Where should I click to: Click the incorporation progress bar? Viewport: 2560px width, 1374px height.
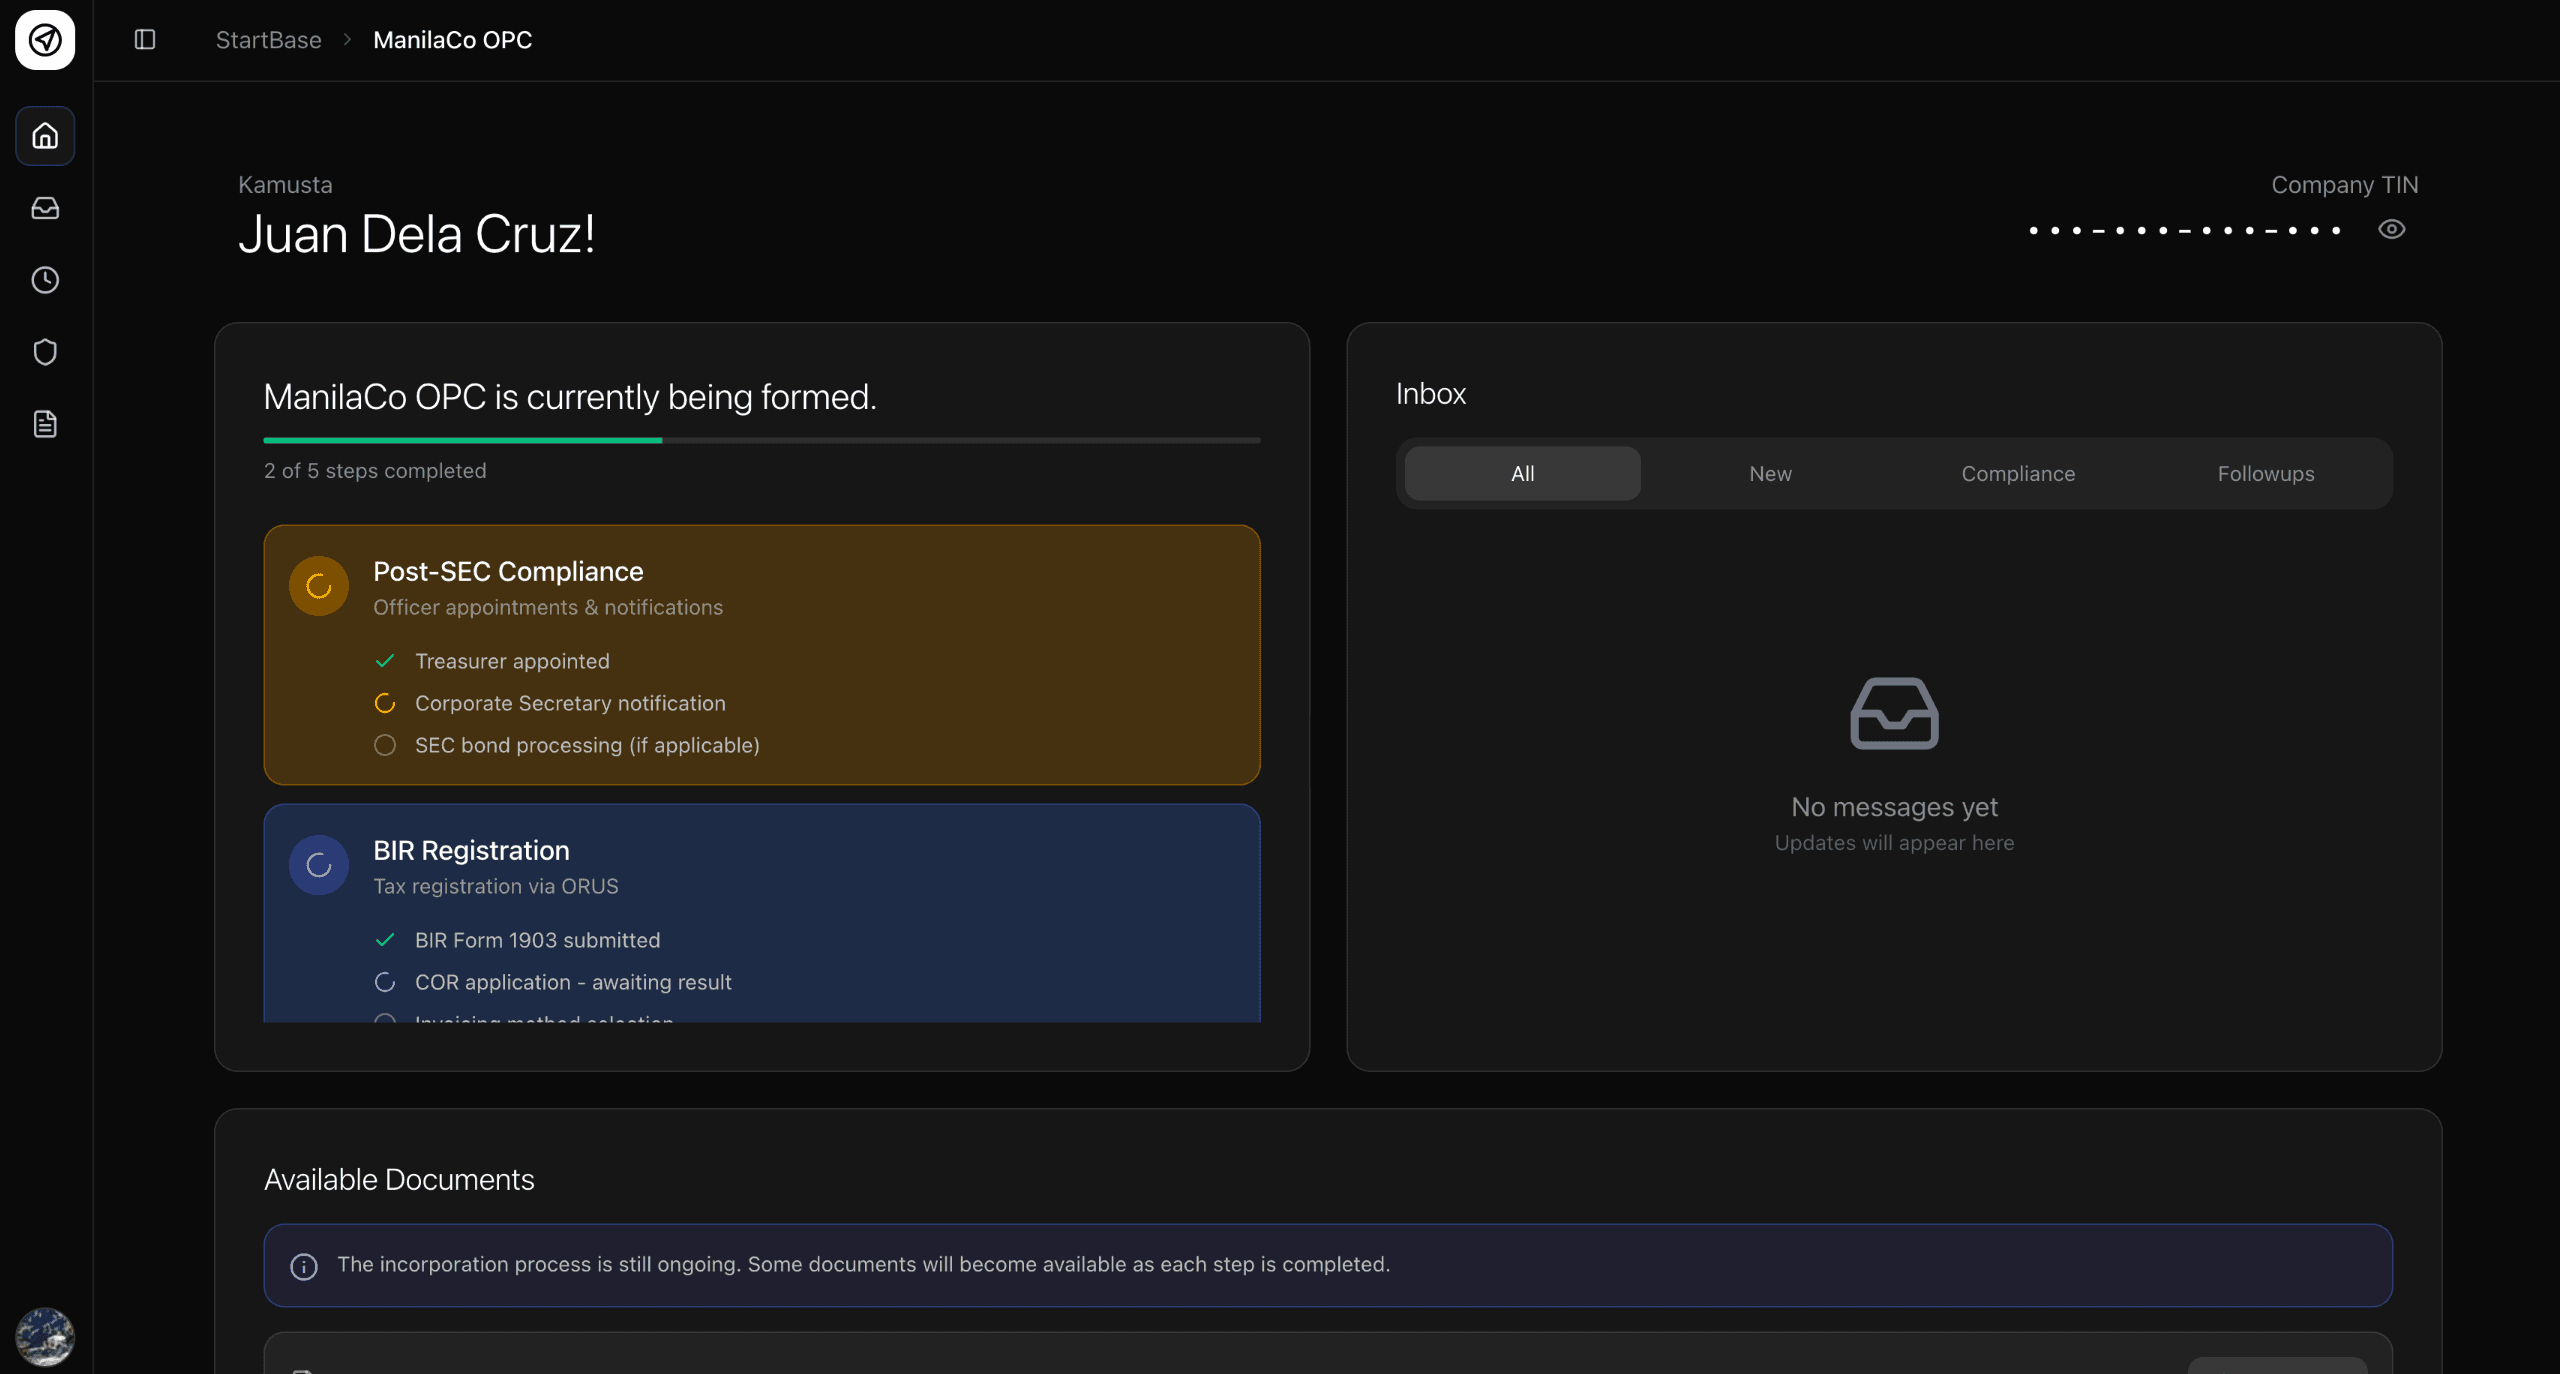point(760,441)
